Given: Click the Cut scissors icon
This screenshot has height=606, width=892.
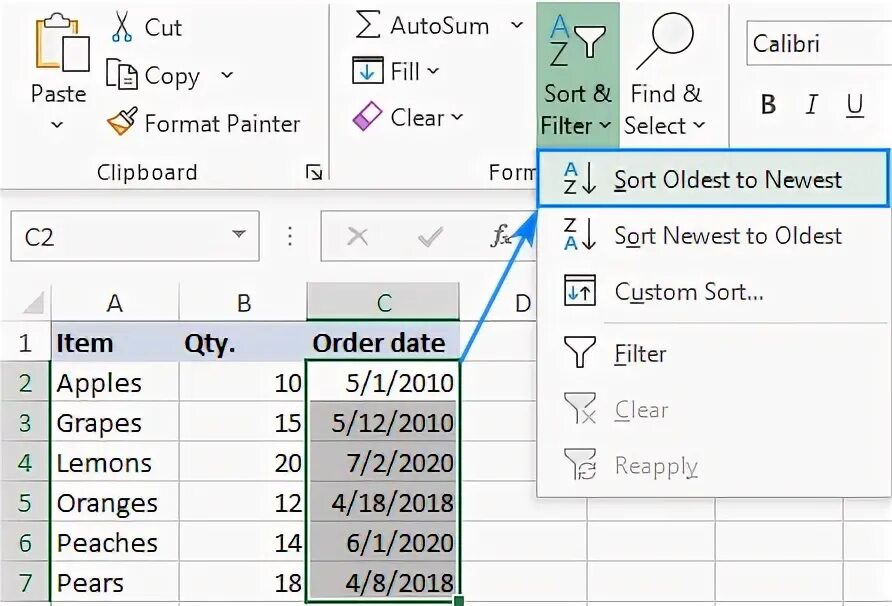Looking at the screenshot, I should tap(122, 27).
